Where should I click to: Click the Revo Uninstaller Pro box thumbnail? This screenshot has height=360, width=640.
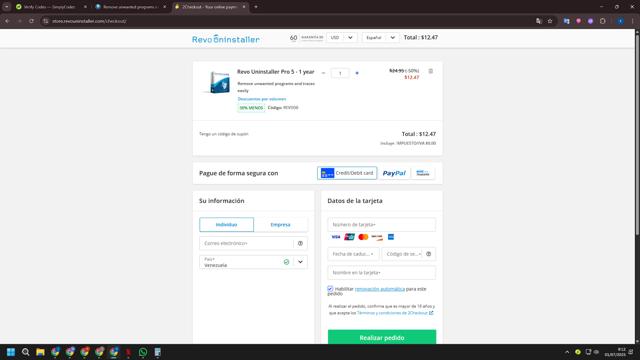click(x=219, y=82)
